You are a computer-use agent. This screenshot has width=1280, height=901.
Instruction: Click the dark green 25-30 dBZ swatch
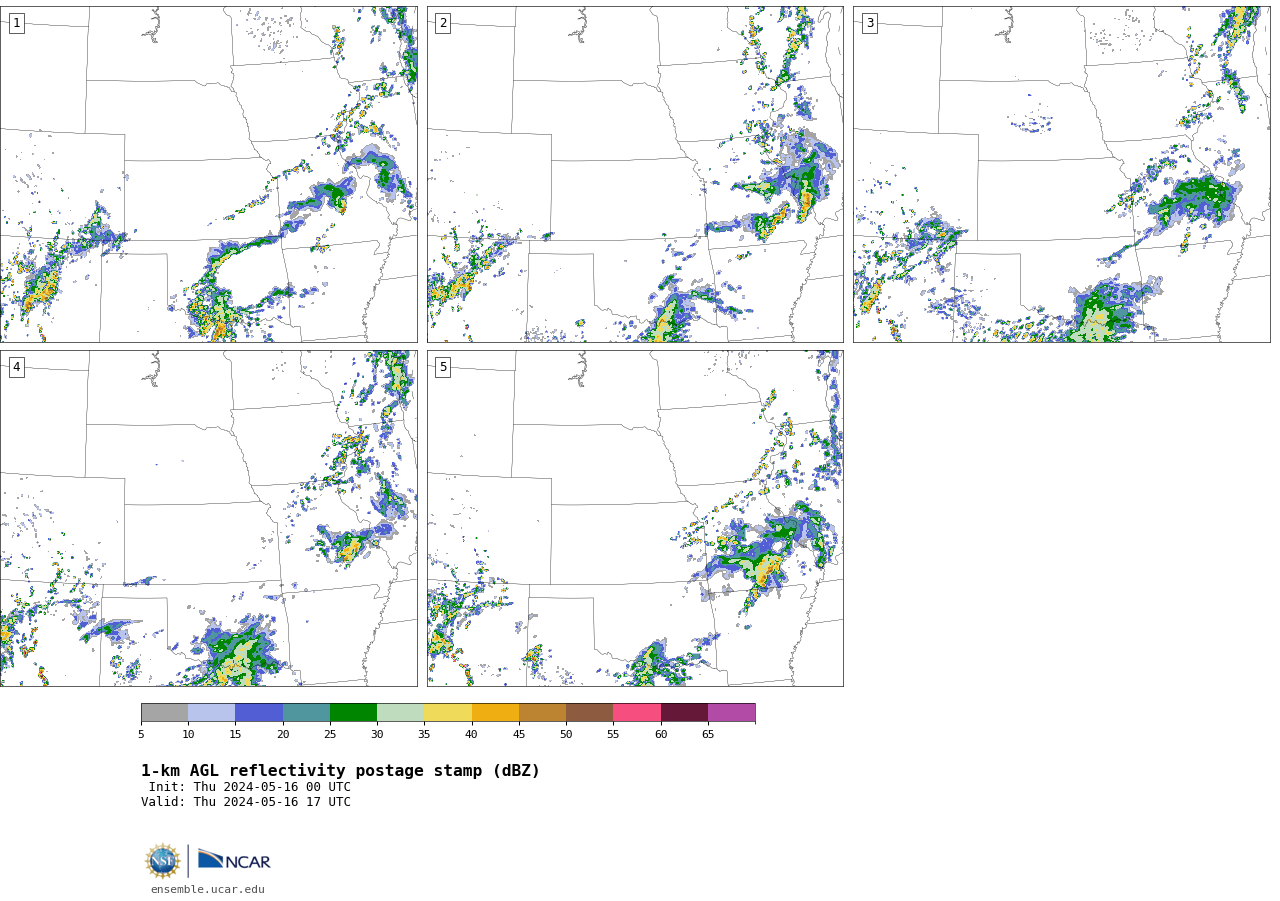click(x=353, y=712)
